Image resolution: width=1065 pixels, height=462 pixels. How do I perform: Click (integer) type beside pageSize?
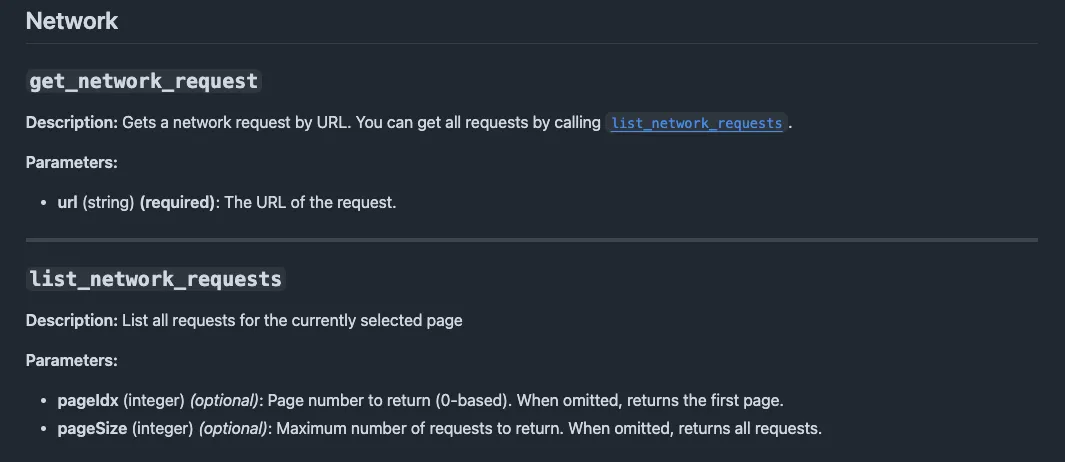162,429
